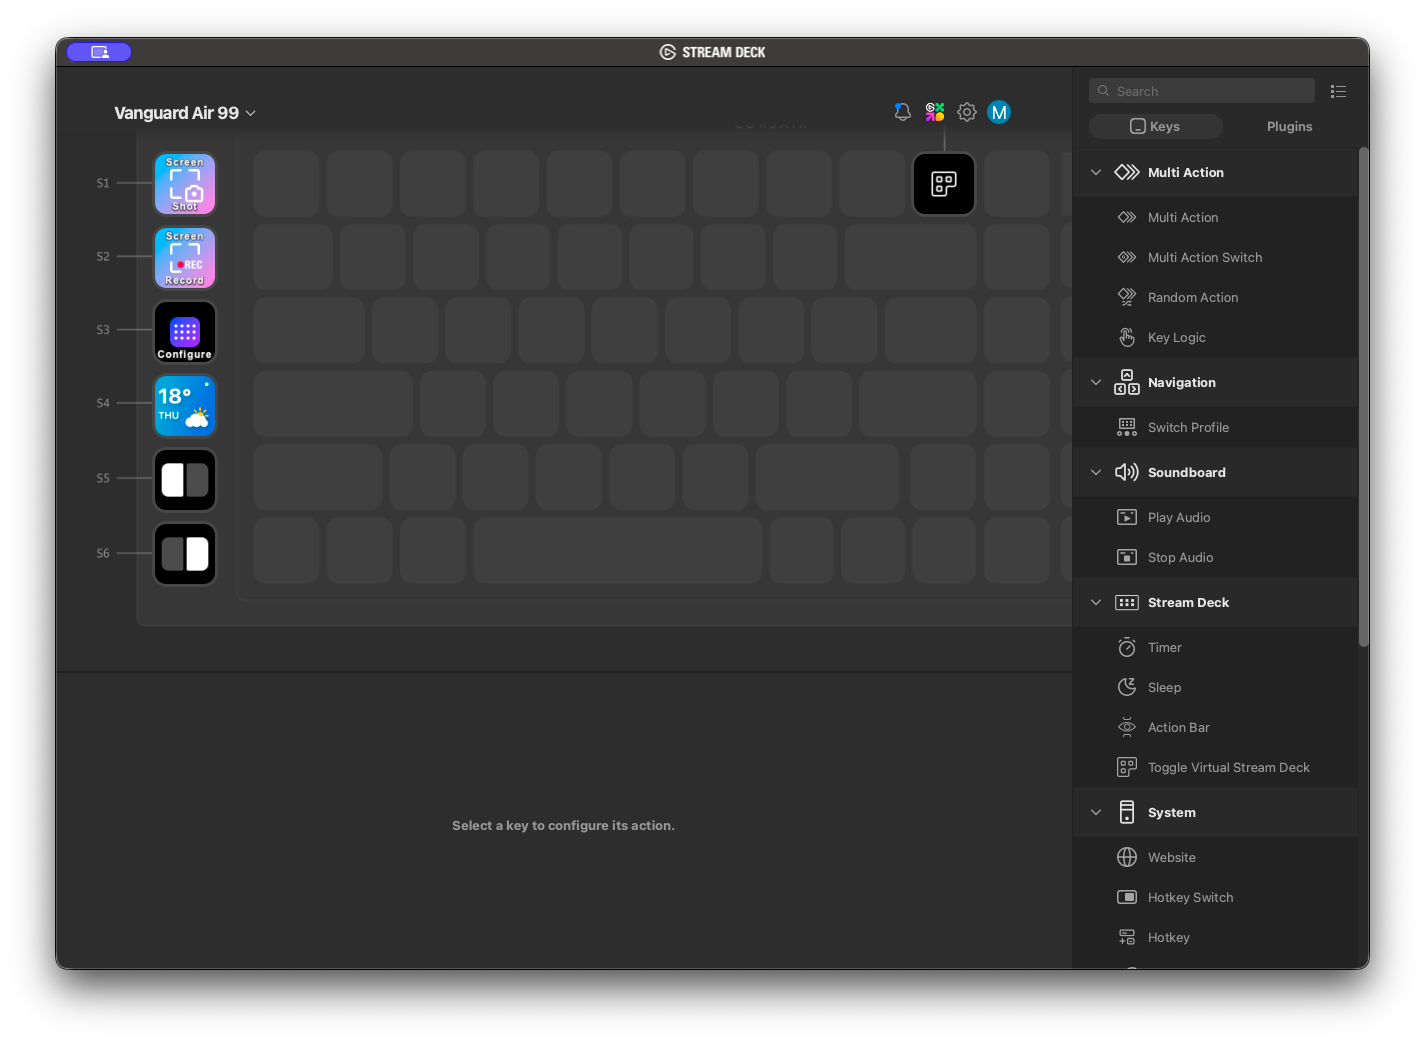Image resolution: width=1425 pixels, height=1043 pixels.
Task: Click the Hotkey icon
Action: pos(1127,937)
